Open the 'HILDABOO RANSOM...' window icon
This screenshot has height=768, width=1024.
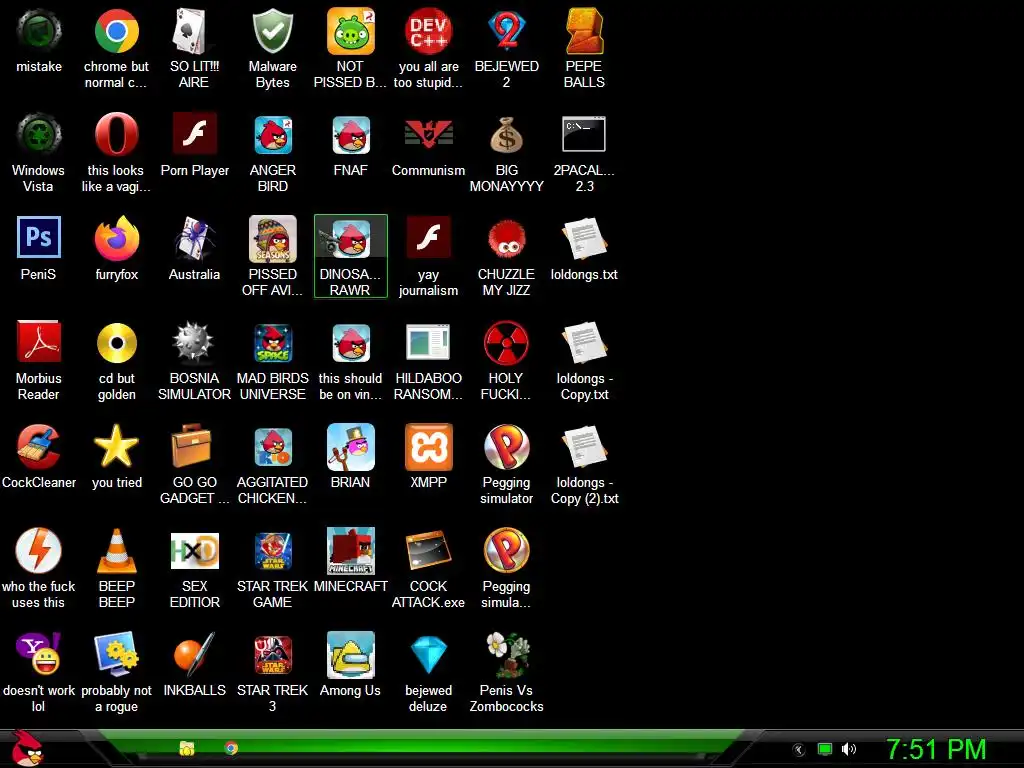[428, 342]
